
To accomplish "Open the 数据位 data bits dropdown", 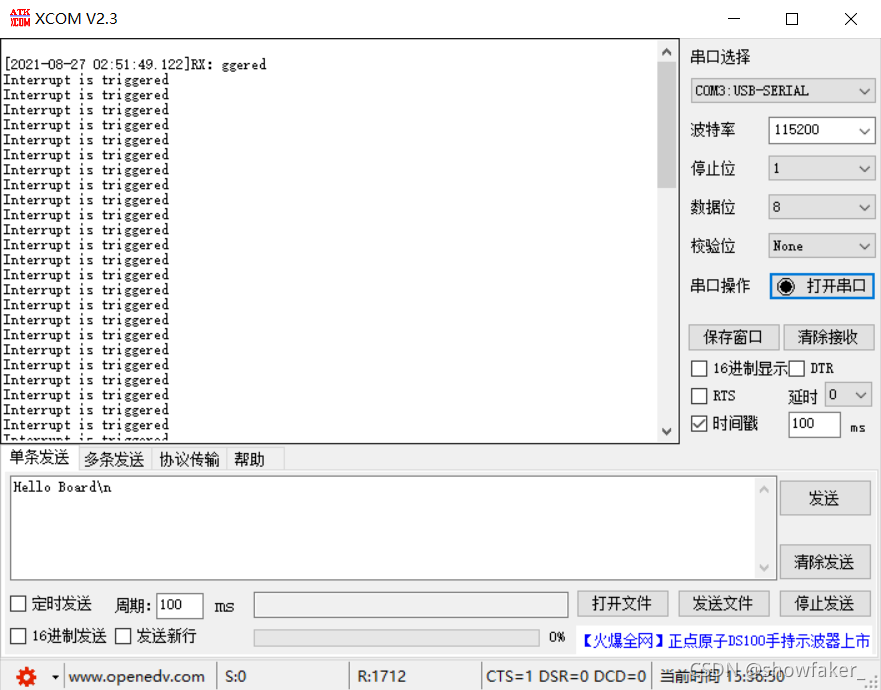I will (821, 207).
